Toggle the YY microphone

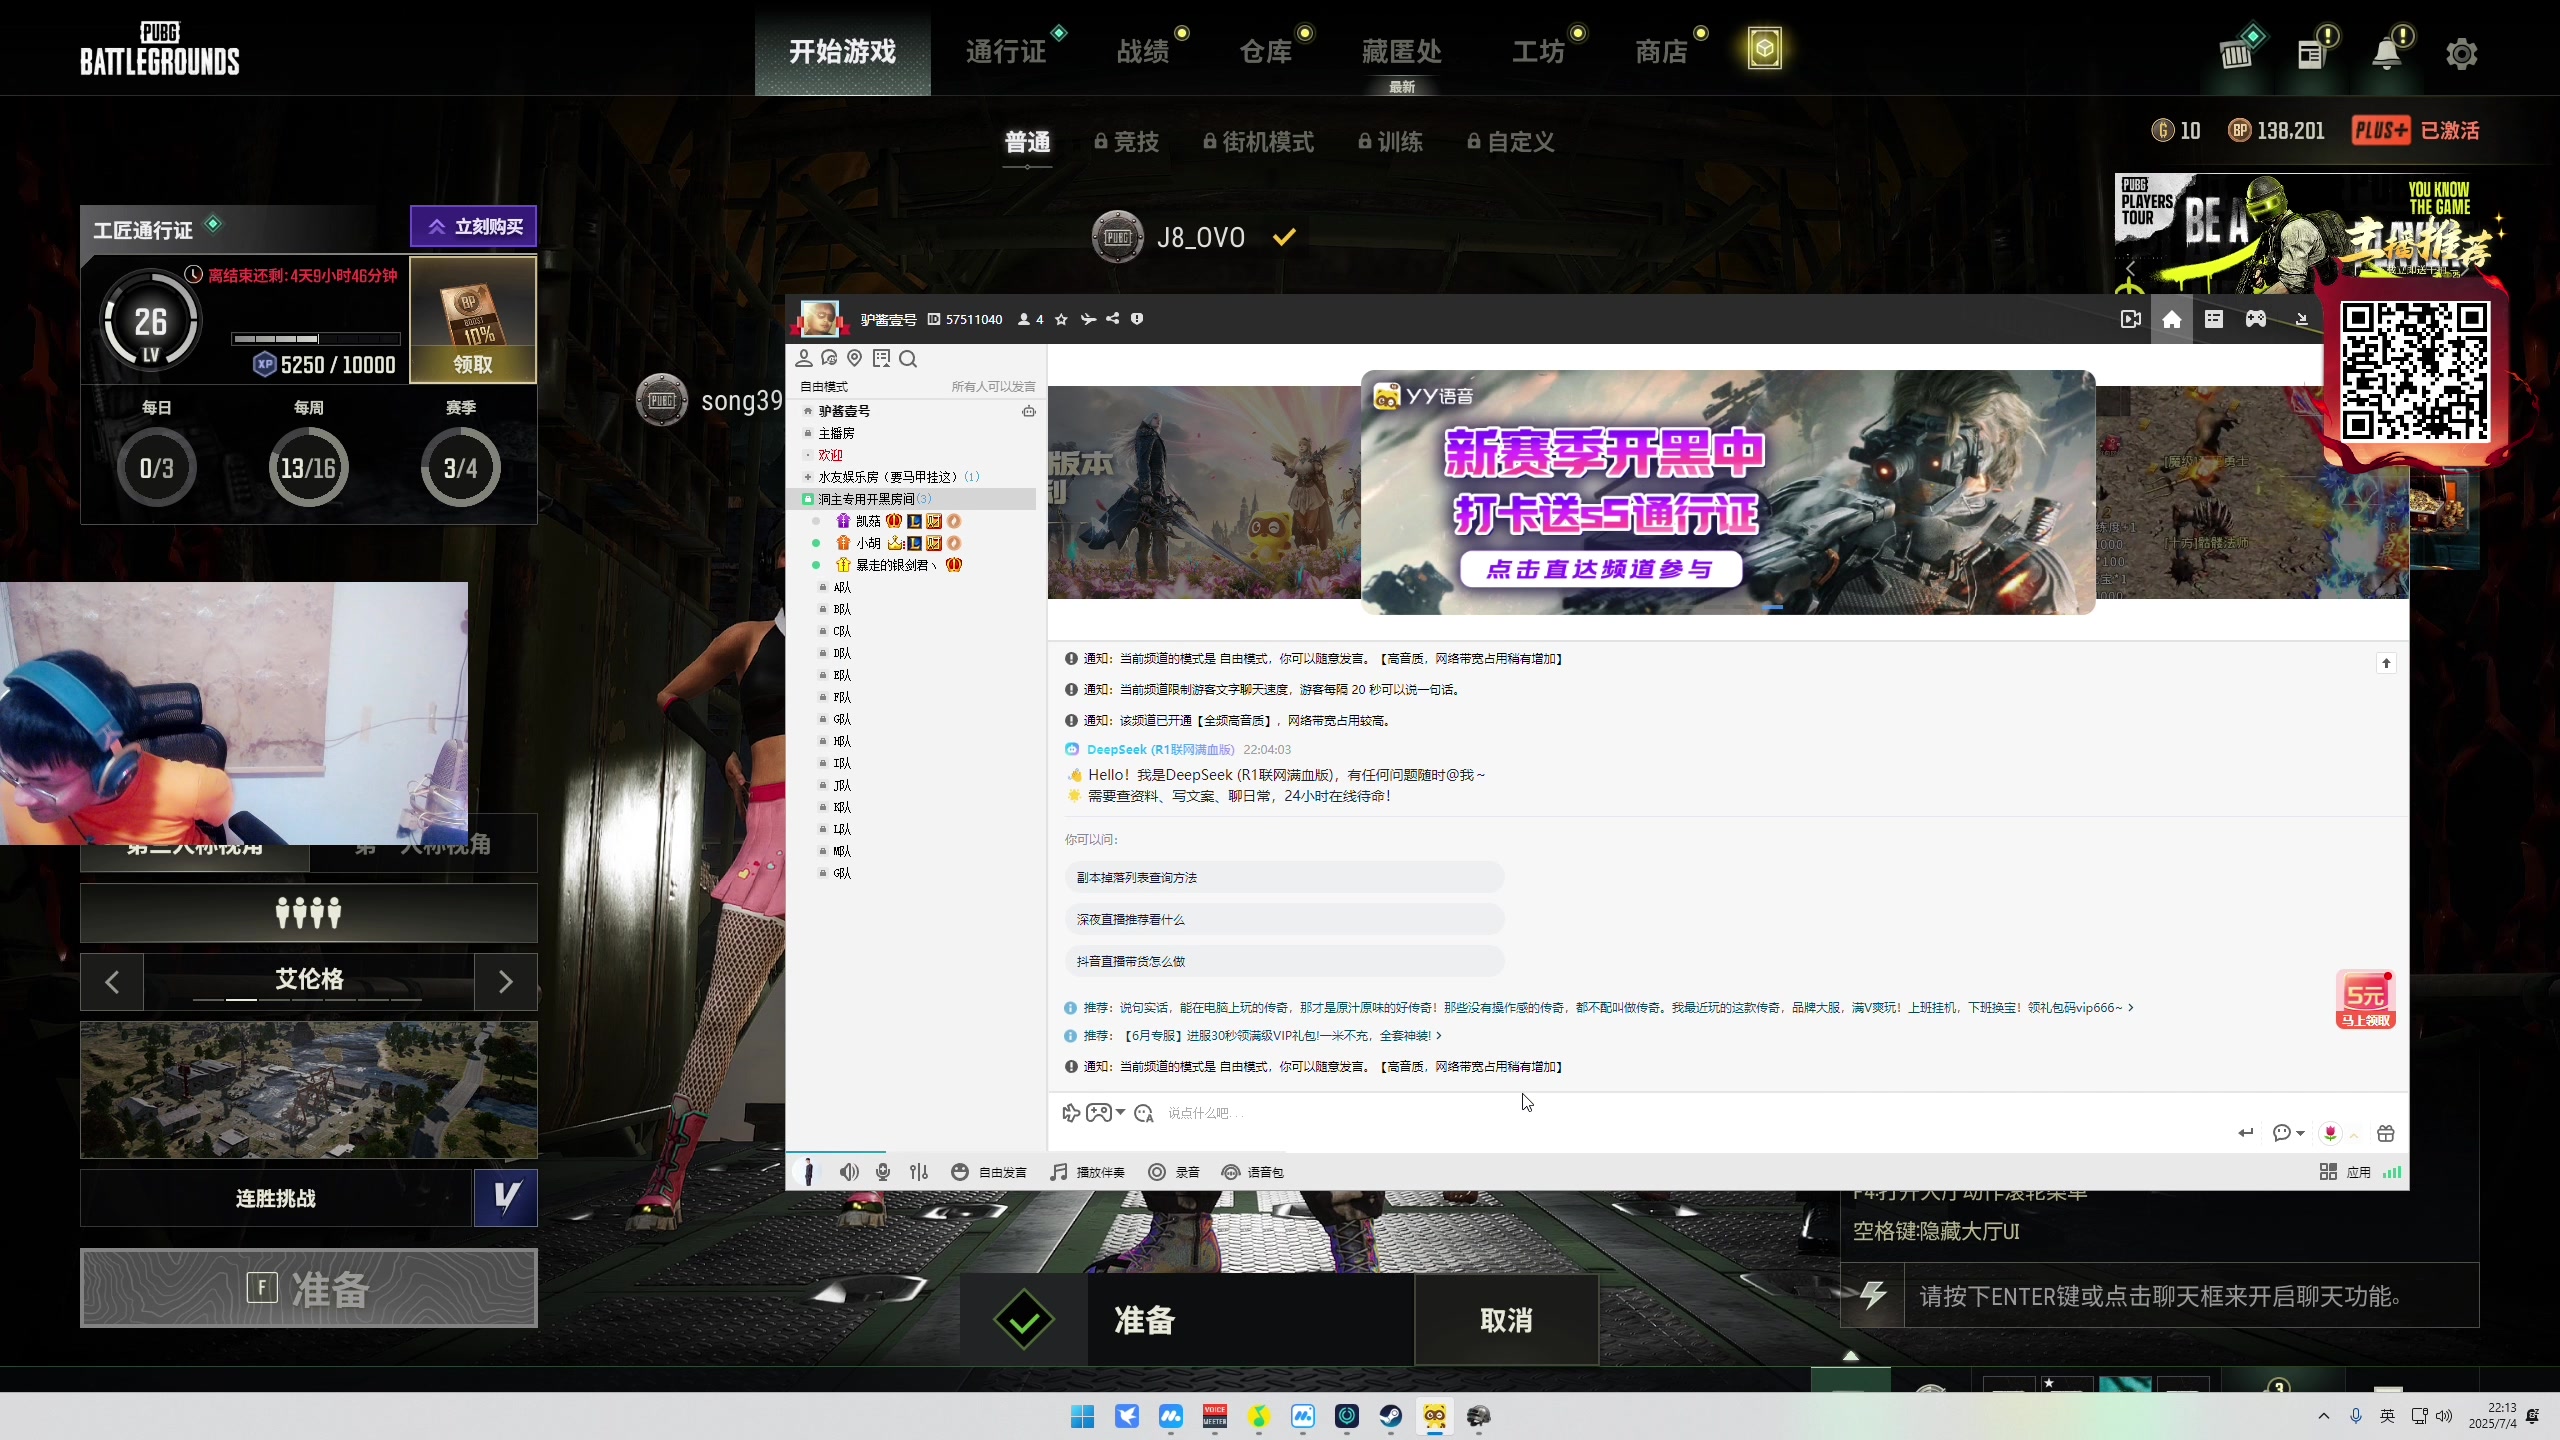click(x=883, y=1172)
